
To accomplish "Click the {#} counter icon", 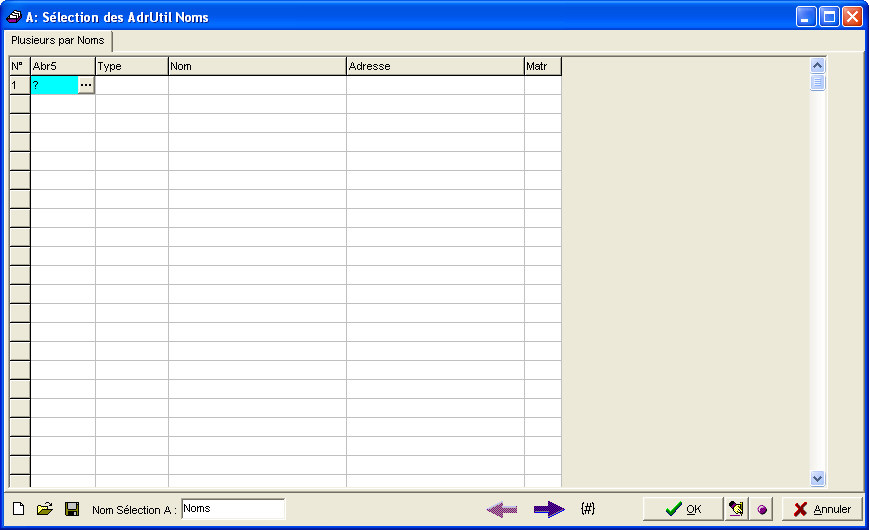I will click(588, 508).
